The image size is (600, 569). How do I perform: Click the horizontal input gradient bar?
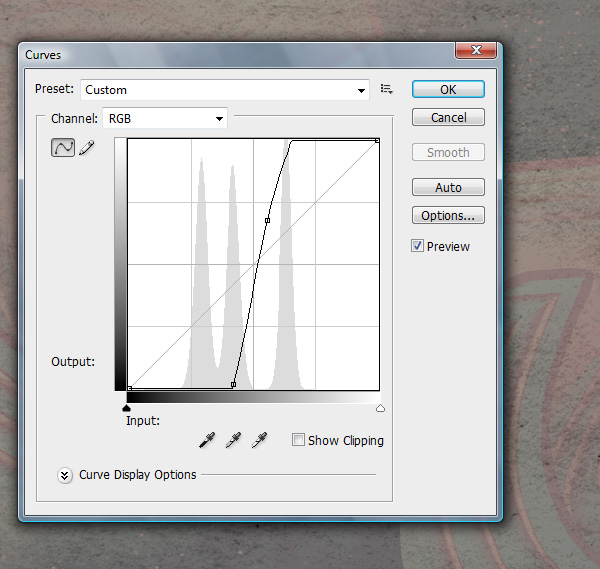click(x=253, y=398)
